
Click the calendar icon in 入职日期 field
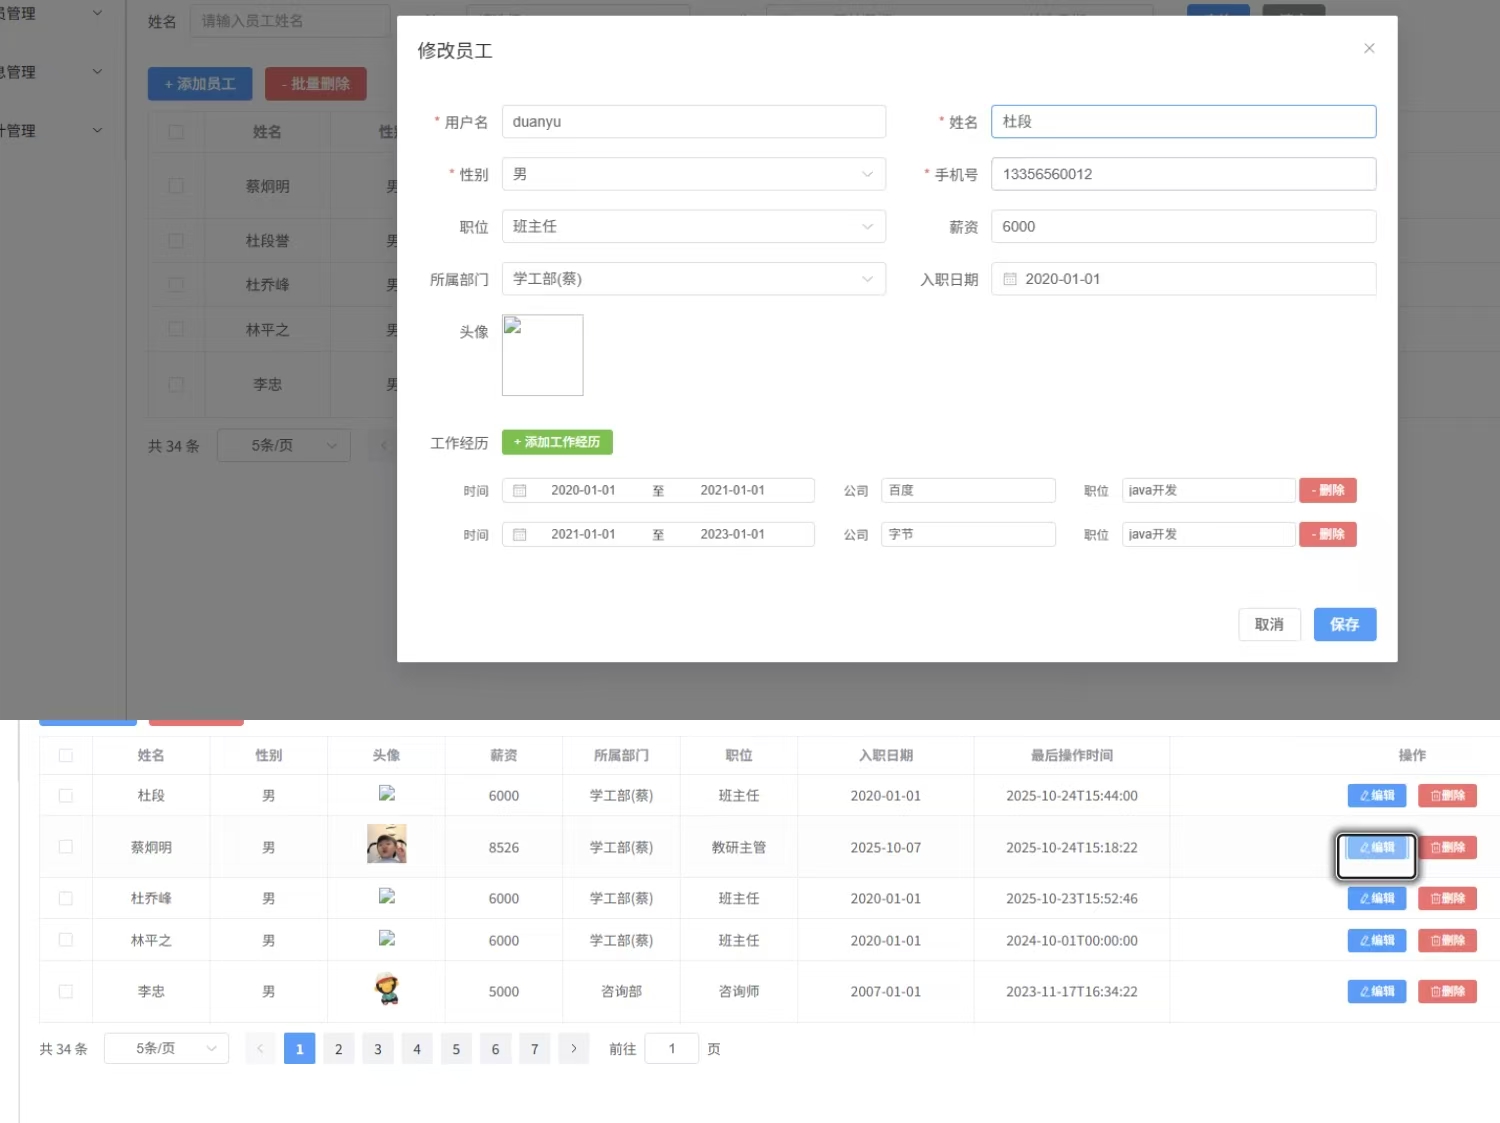click(x=1010, y=279)
